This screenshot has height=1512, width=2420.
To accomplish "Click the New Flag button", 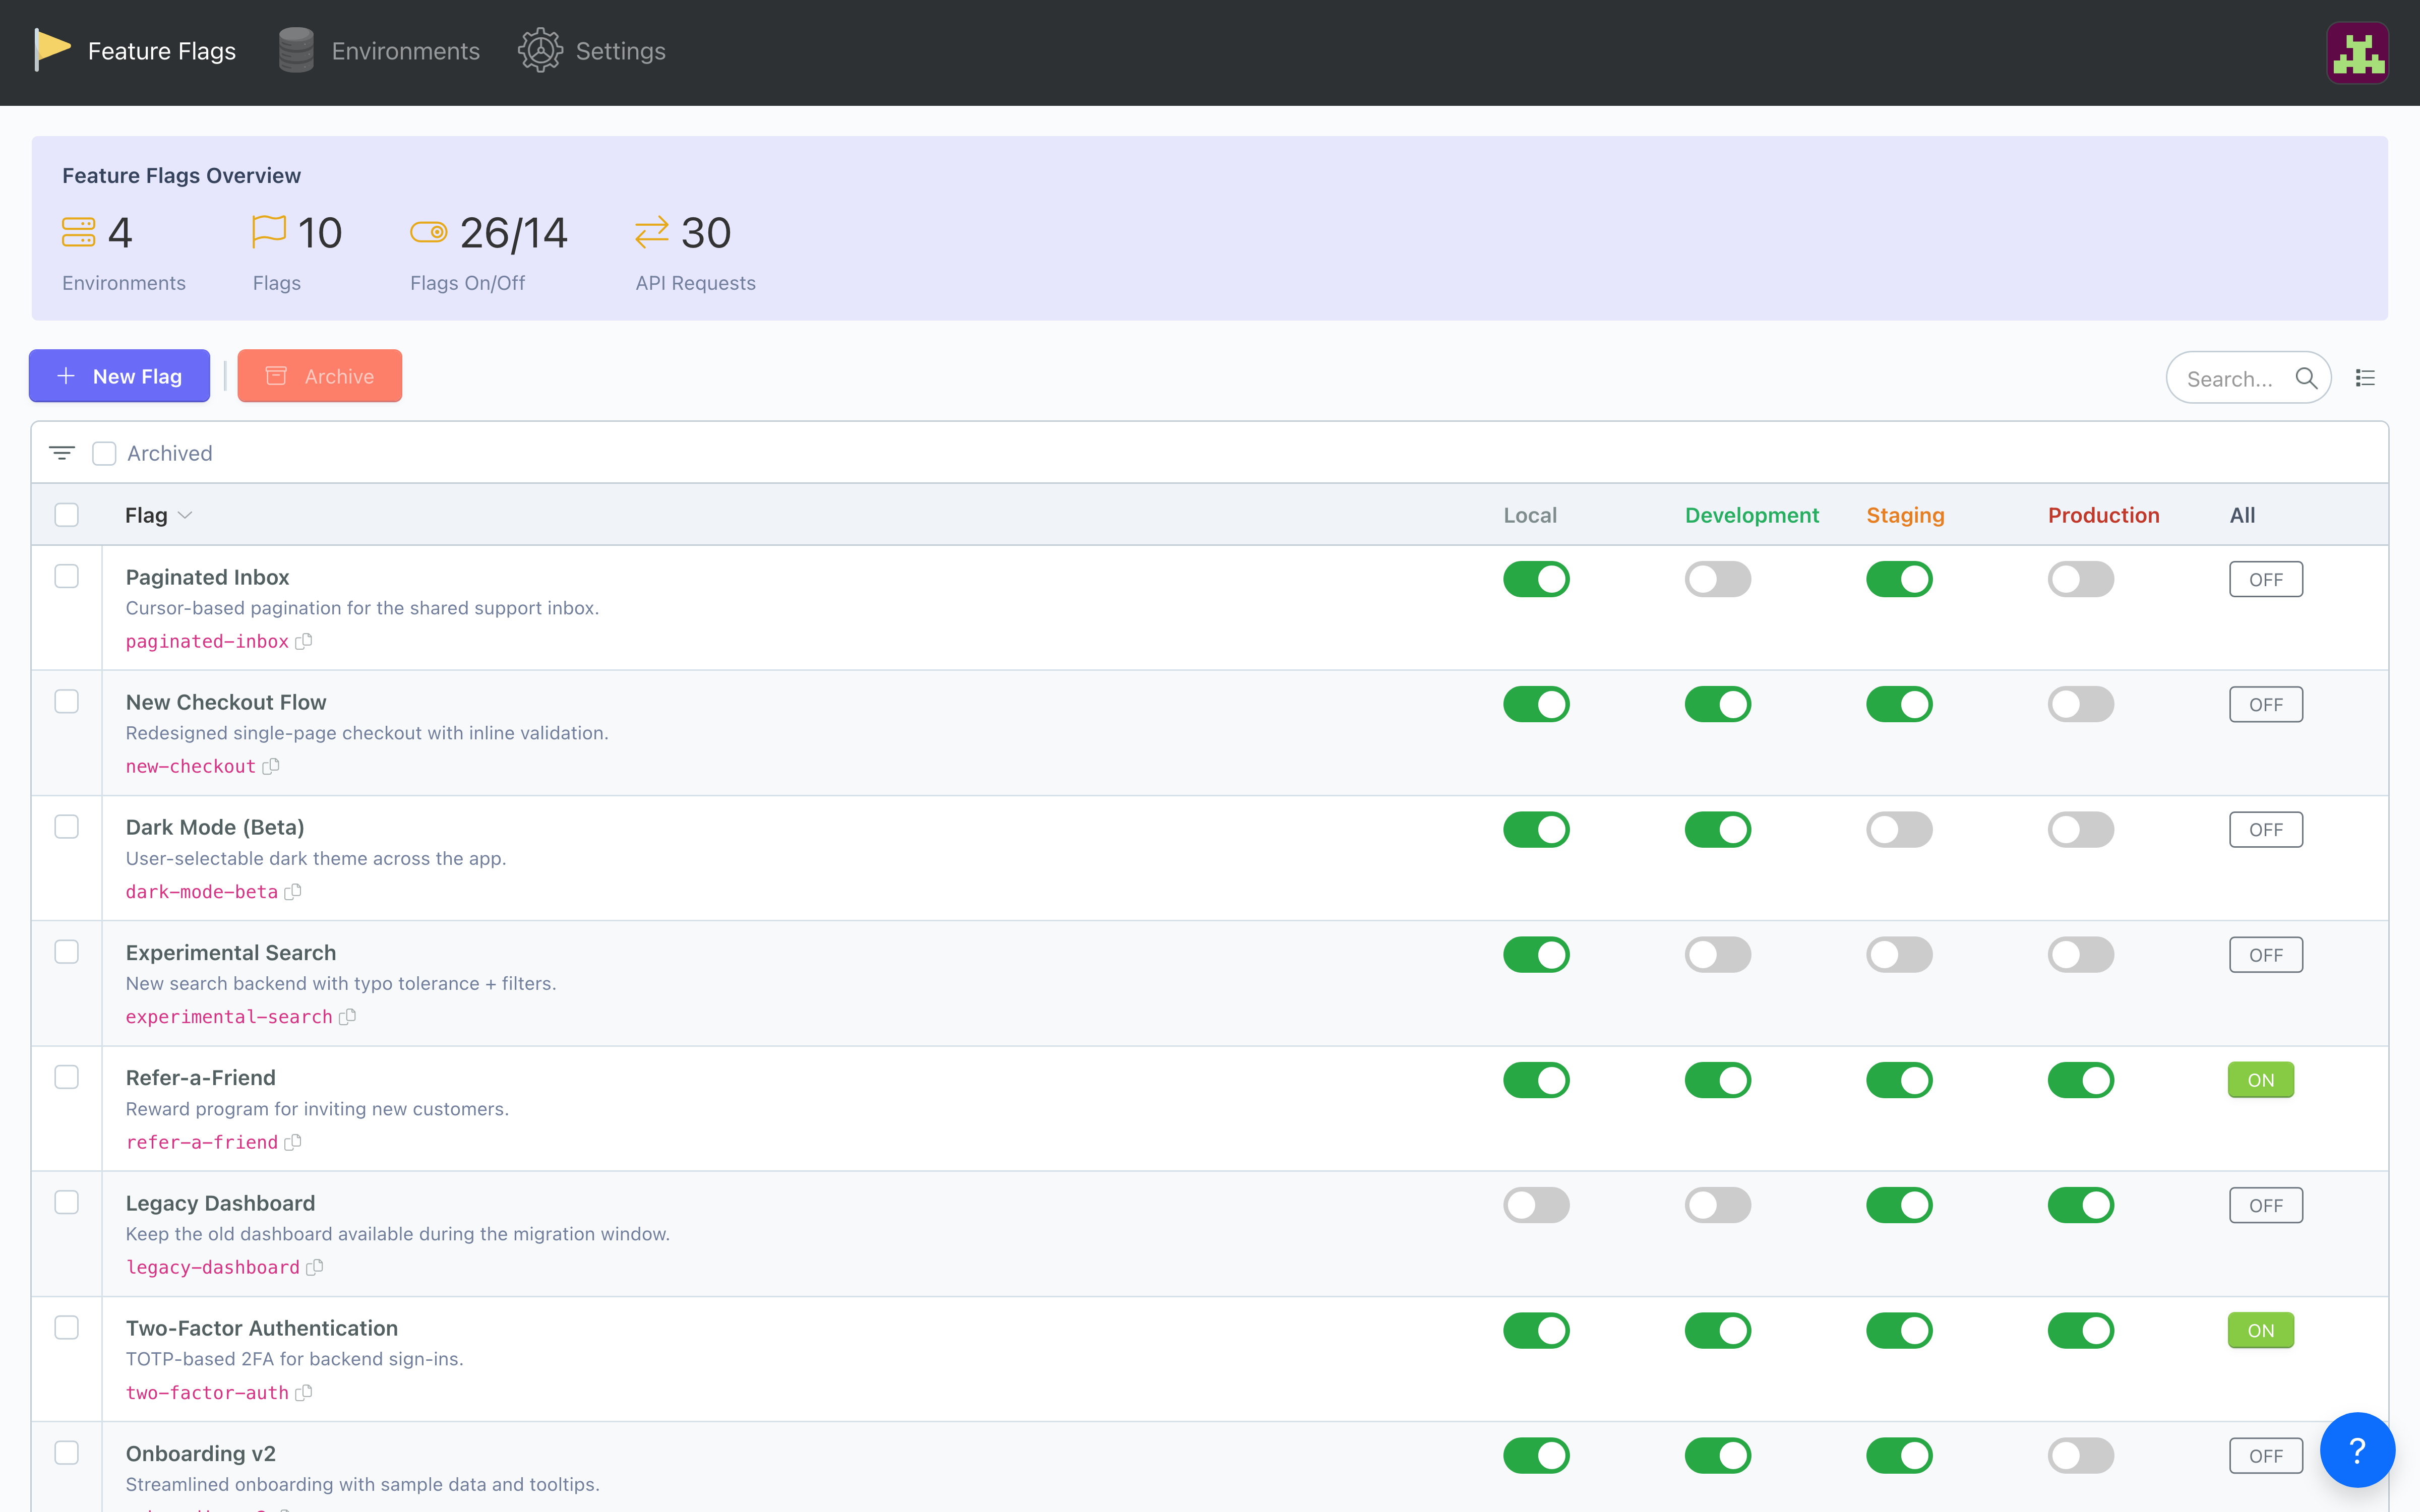I will pos(120,376).
